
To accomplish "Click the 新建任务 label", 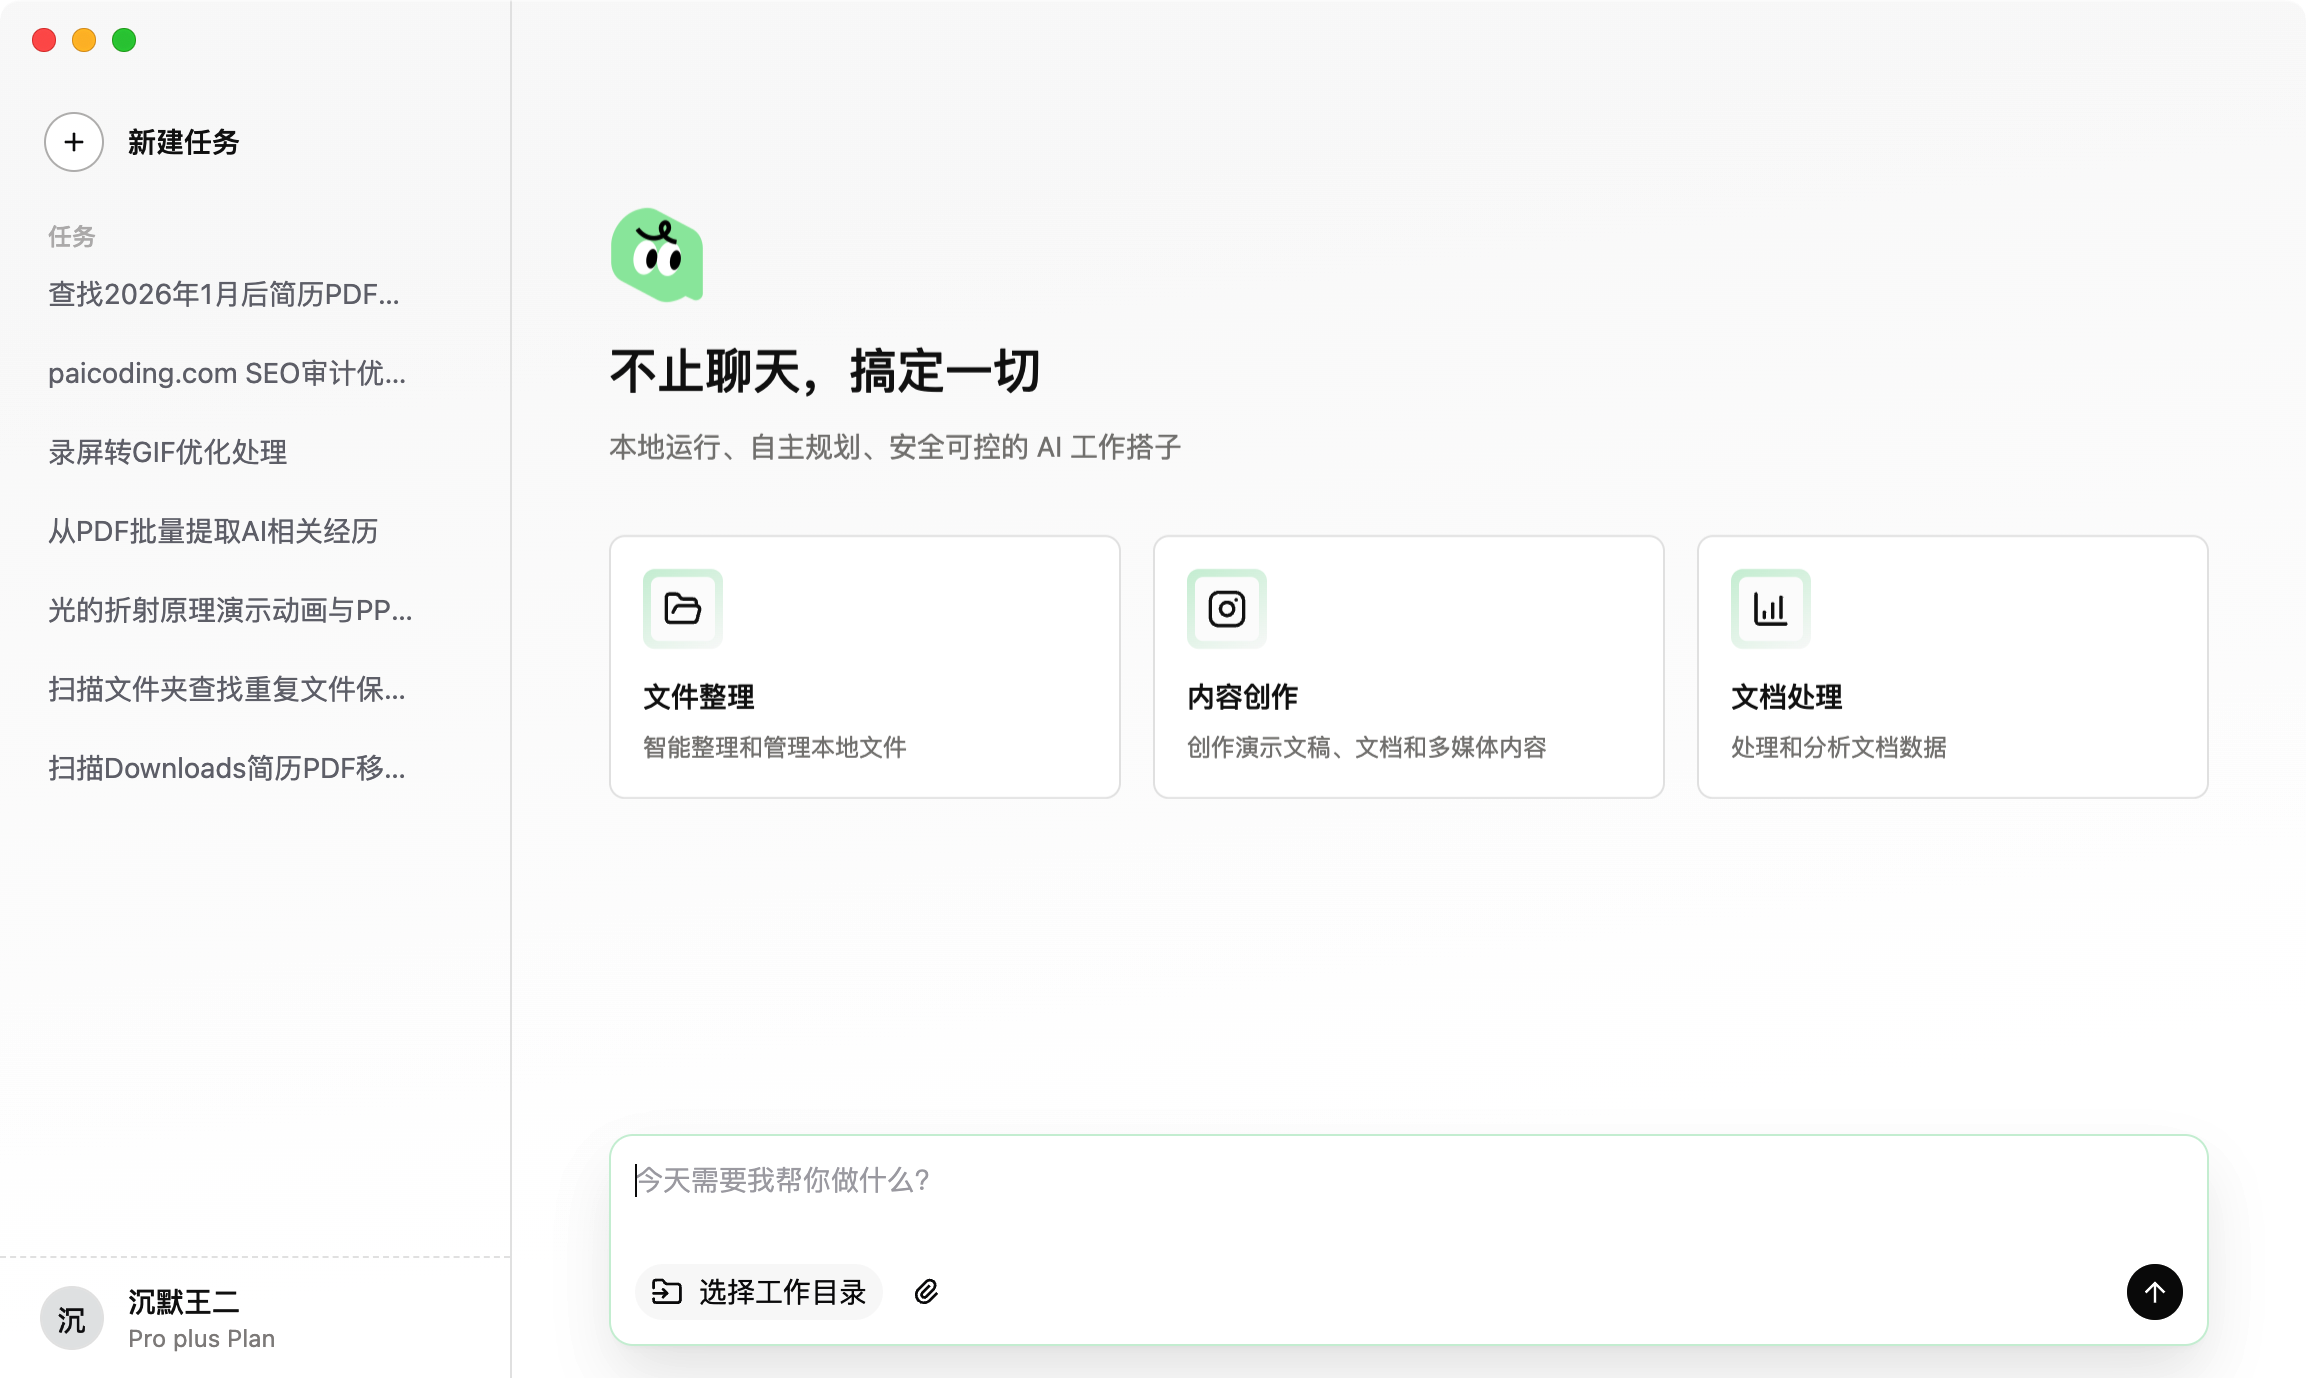I will tap(184, 142).
